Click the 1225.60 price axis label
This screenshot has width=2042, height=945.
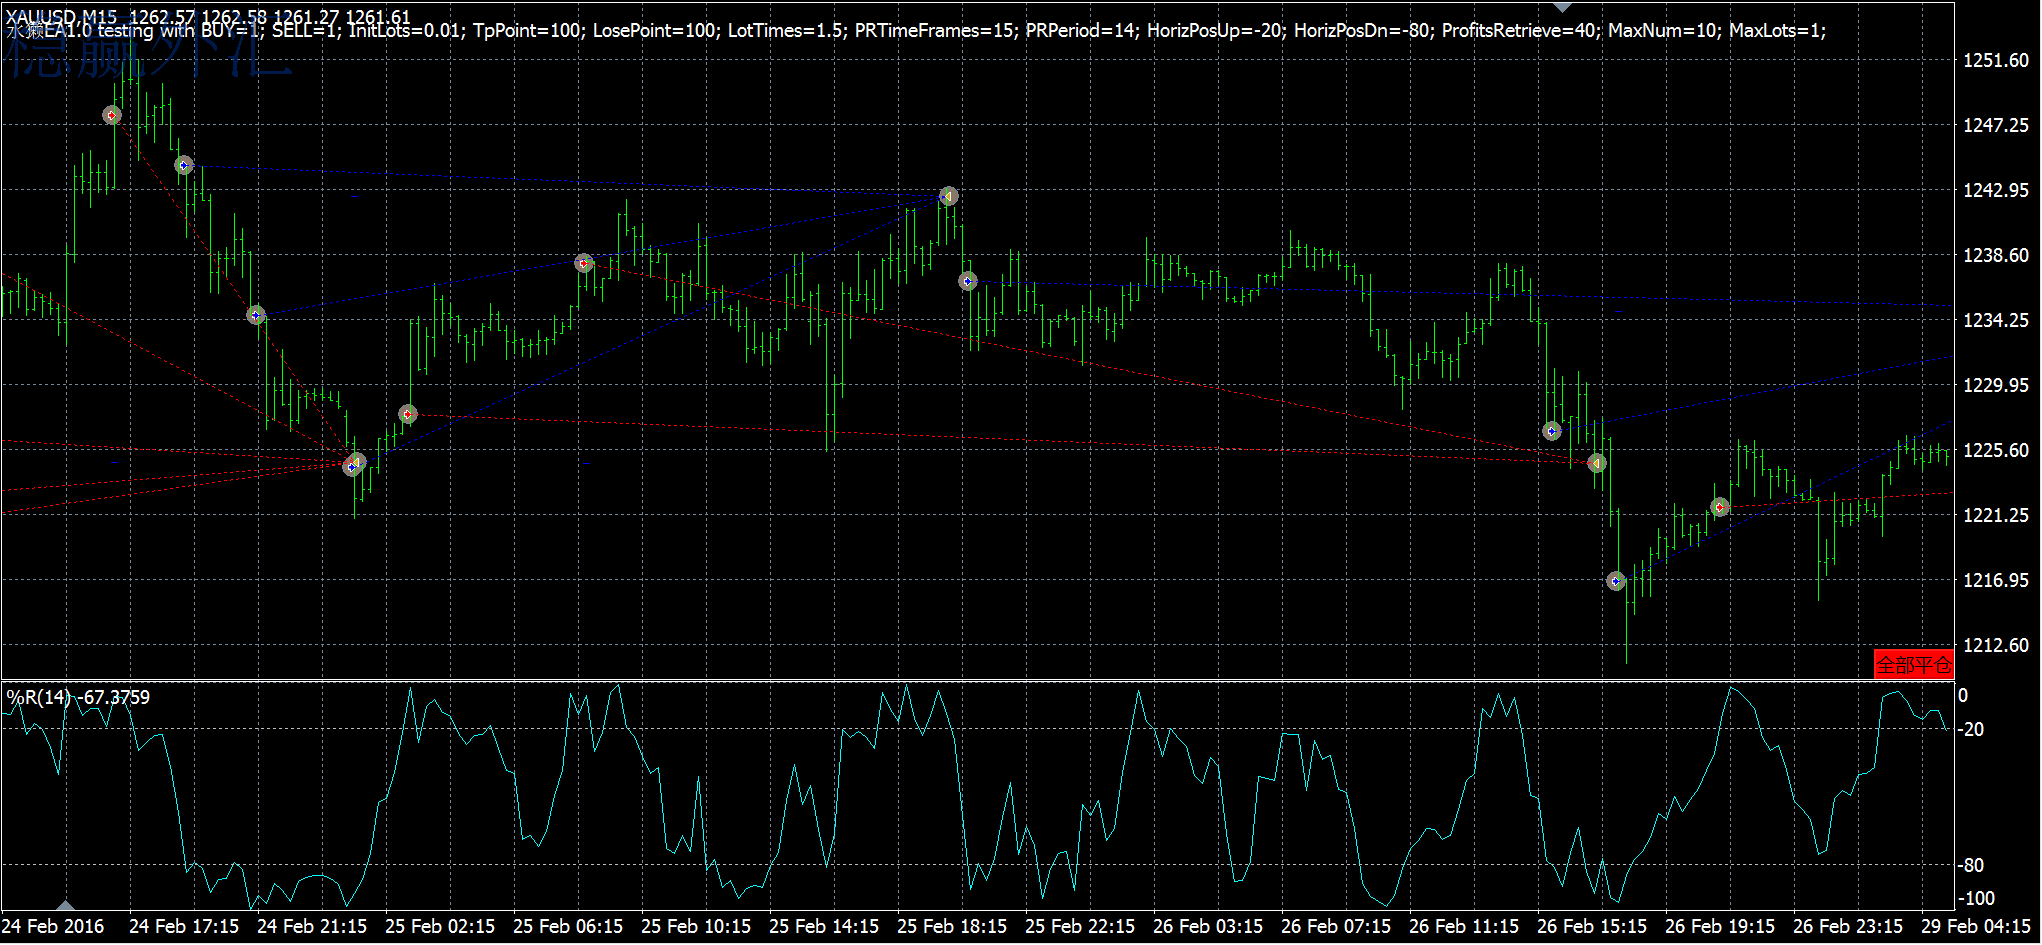[x=1996, y=450]
